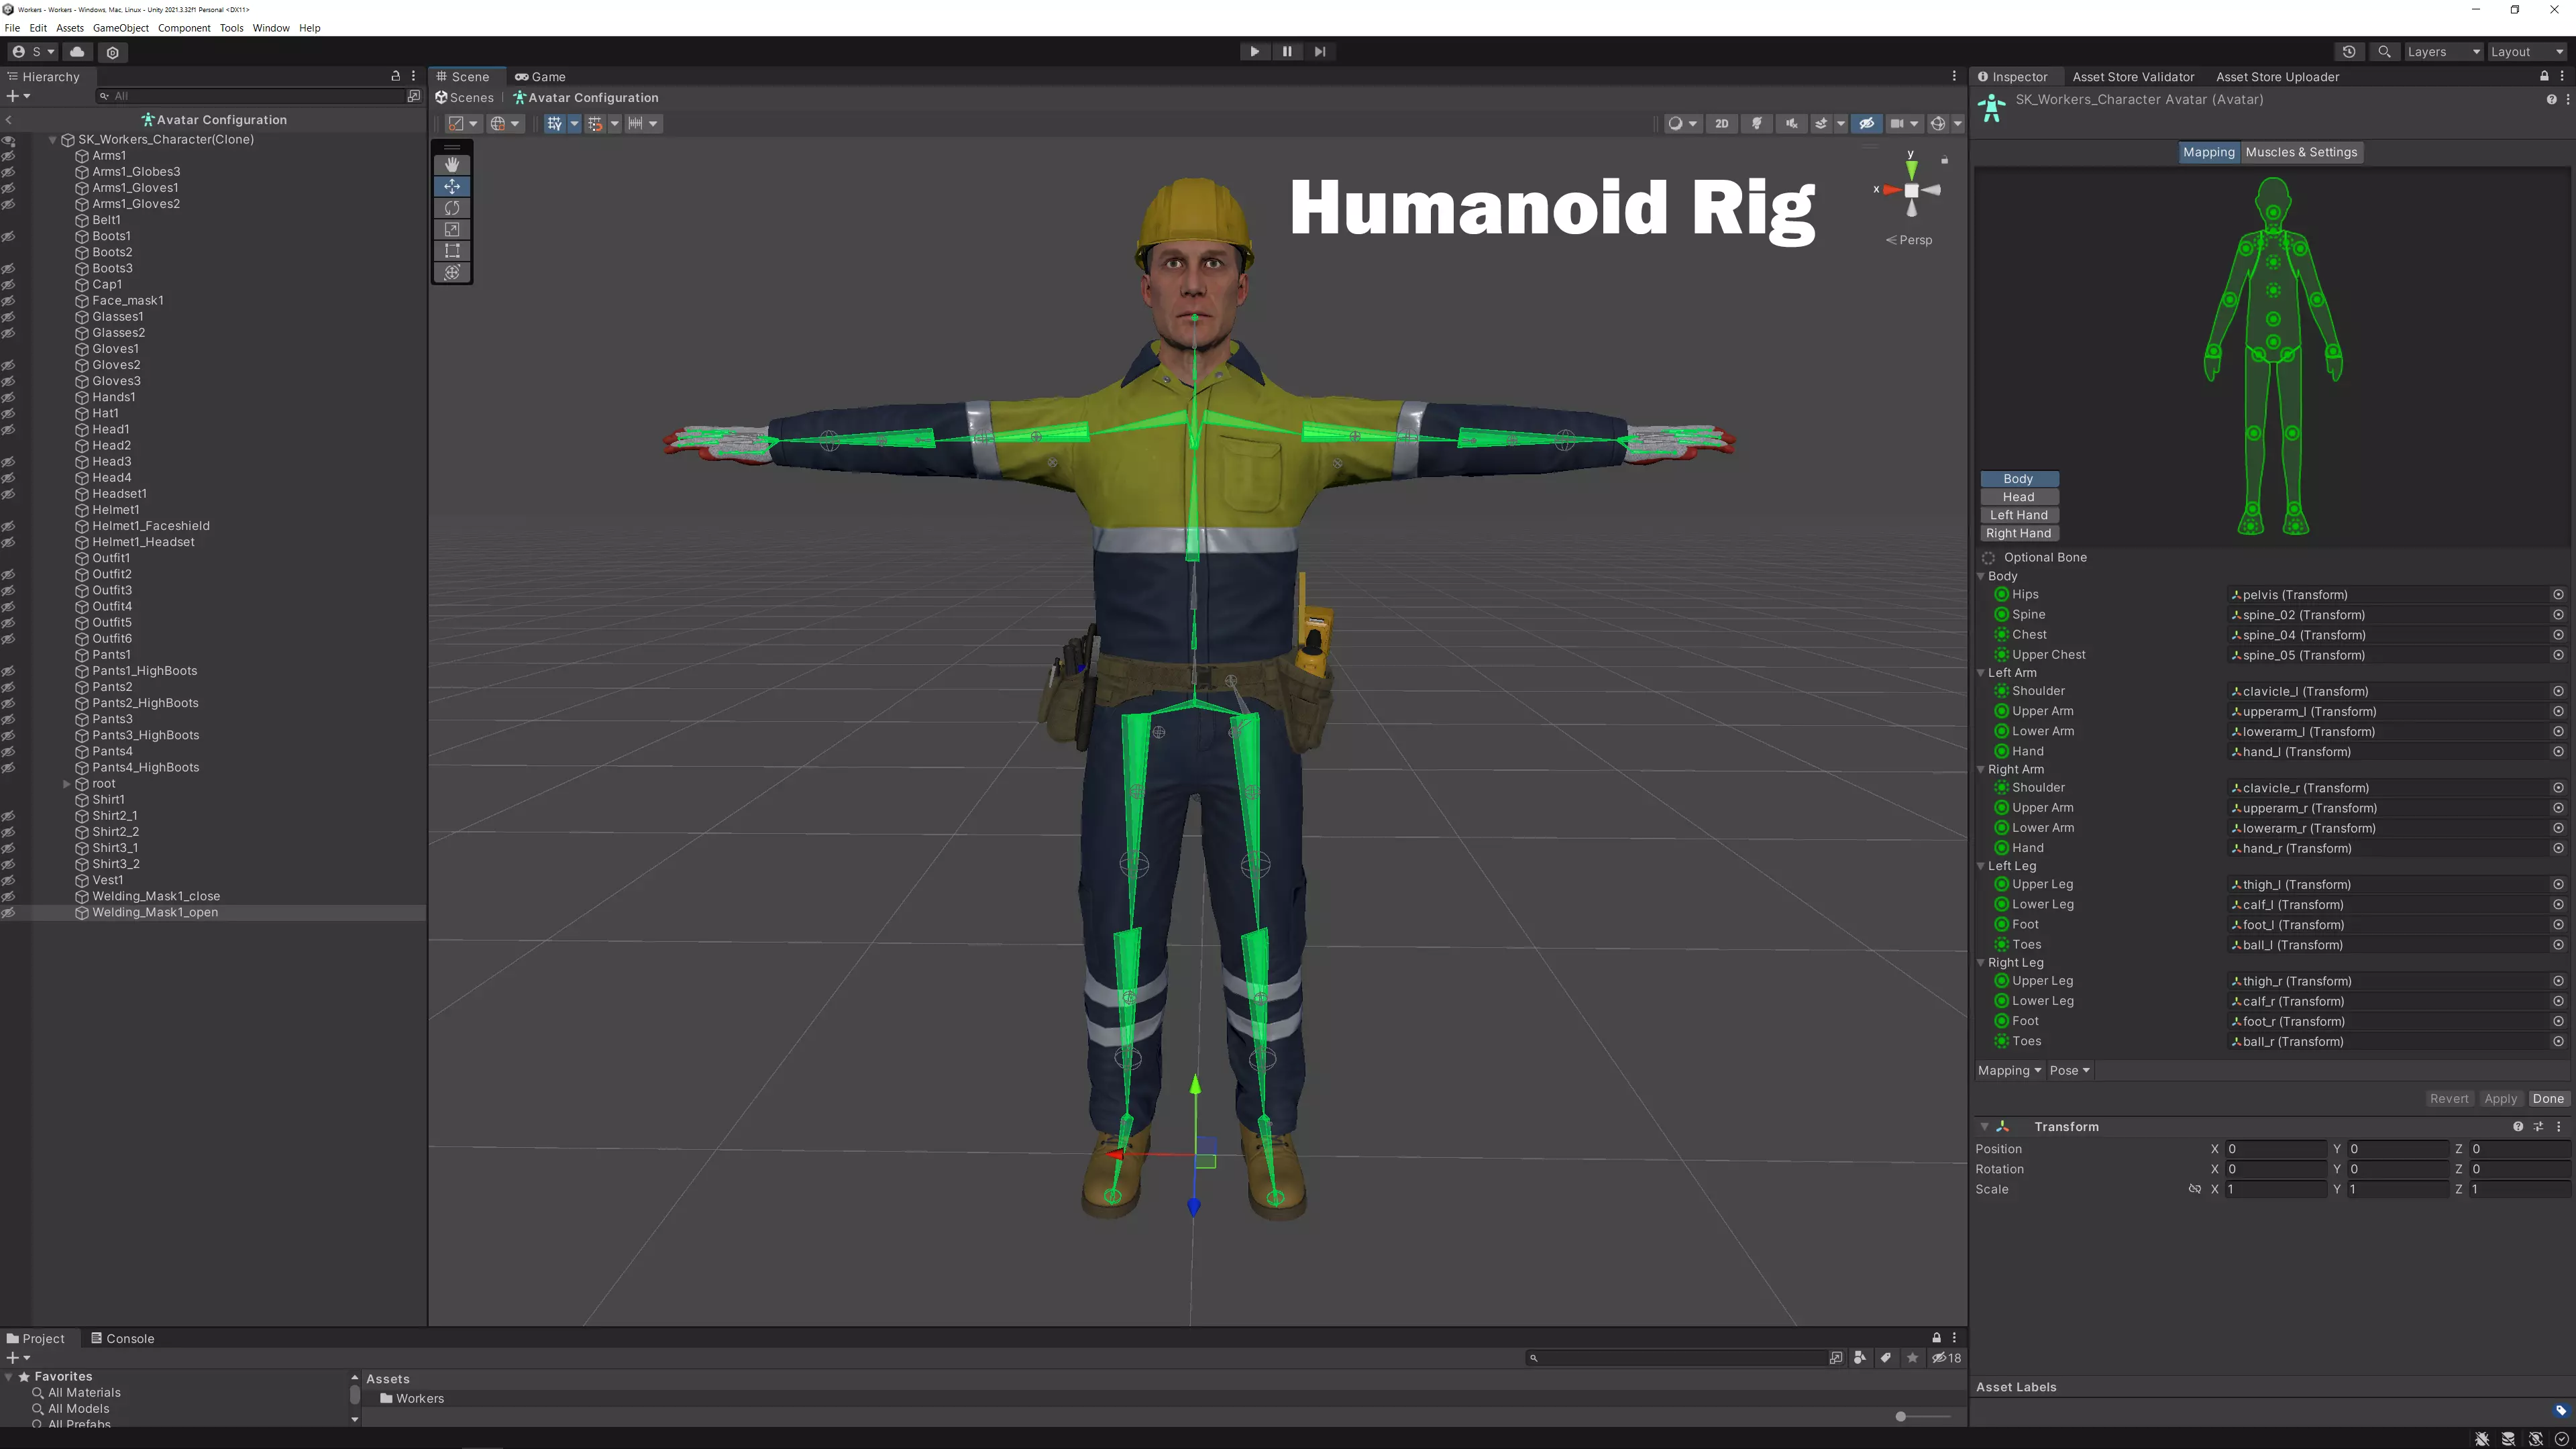Toggle visibility of Arms1 object
Screen dimensions: 2576x1449
pos(9,156)
